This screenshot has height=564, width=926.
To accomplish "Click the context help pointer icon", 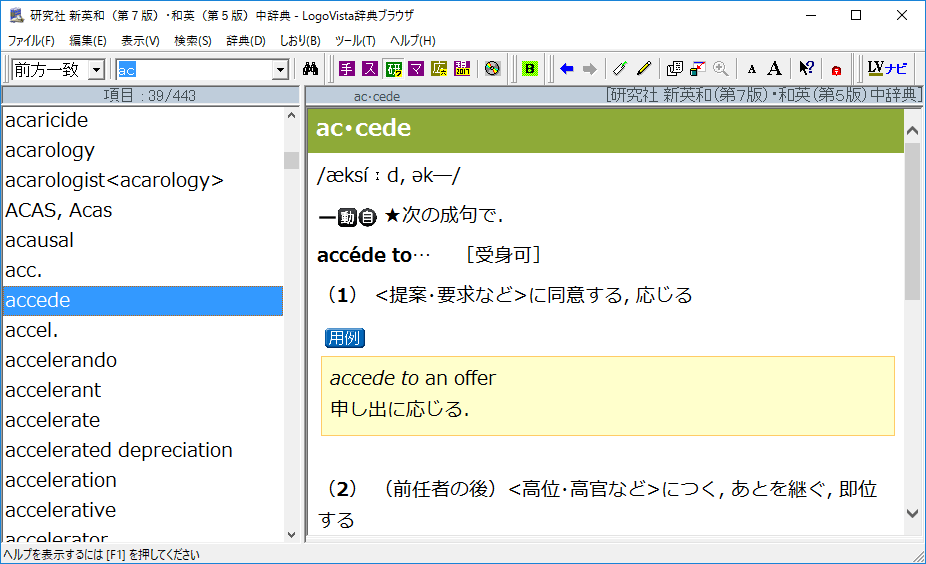I will coord(806,69).
